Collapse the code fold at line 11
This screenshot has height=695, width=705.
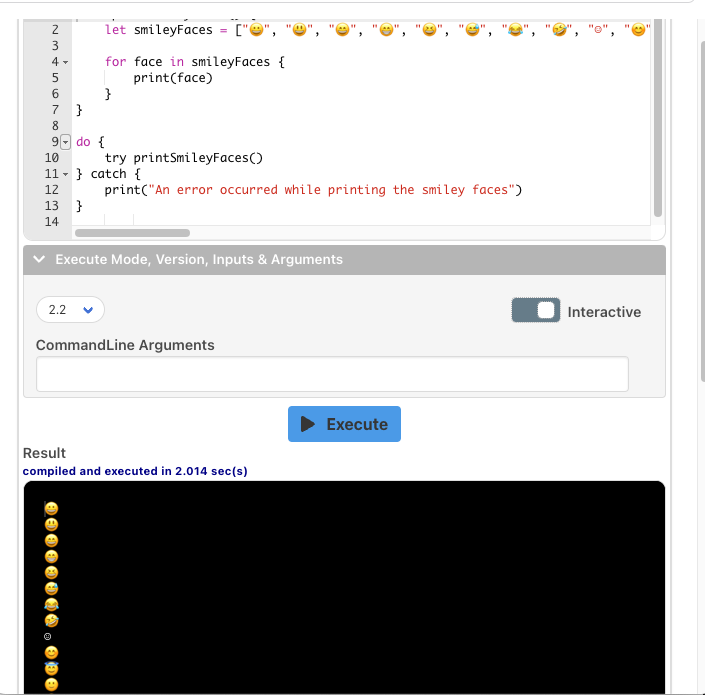coord(66,174)
